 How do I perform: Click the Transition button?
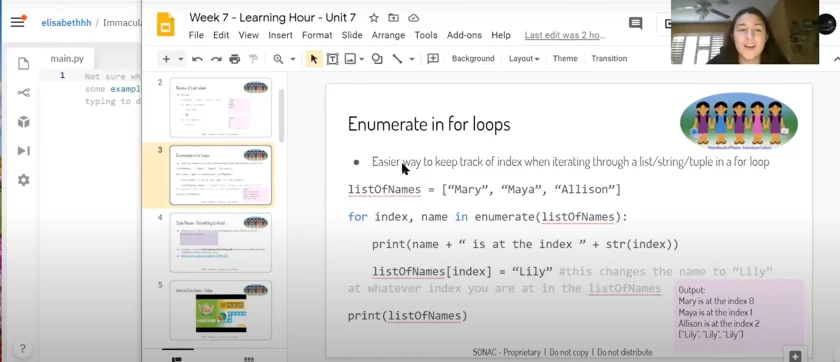click(609, 59)
